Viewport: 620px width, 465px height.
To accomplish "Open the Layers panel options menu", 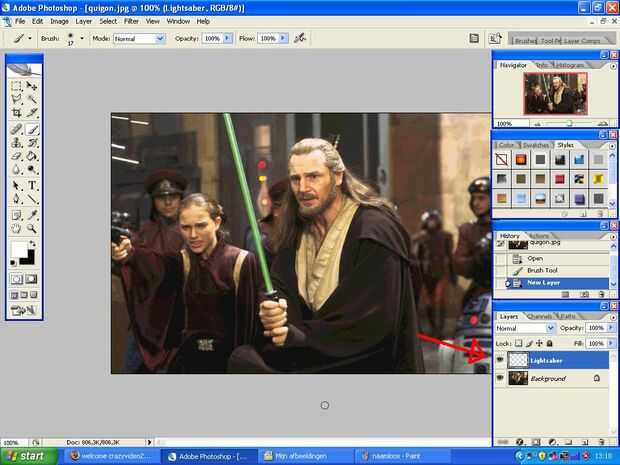I will coord(612,317).
